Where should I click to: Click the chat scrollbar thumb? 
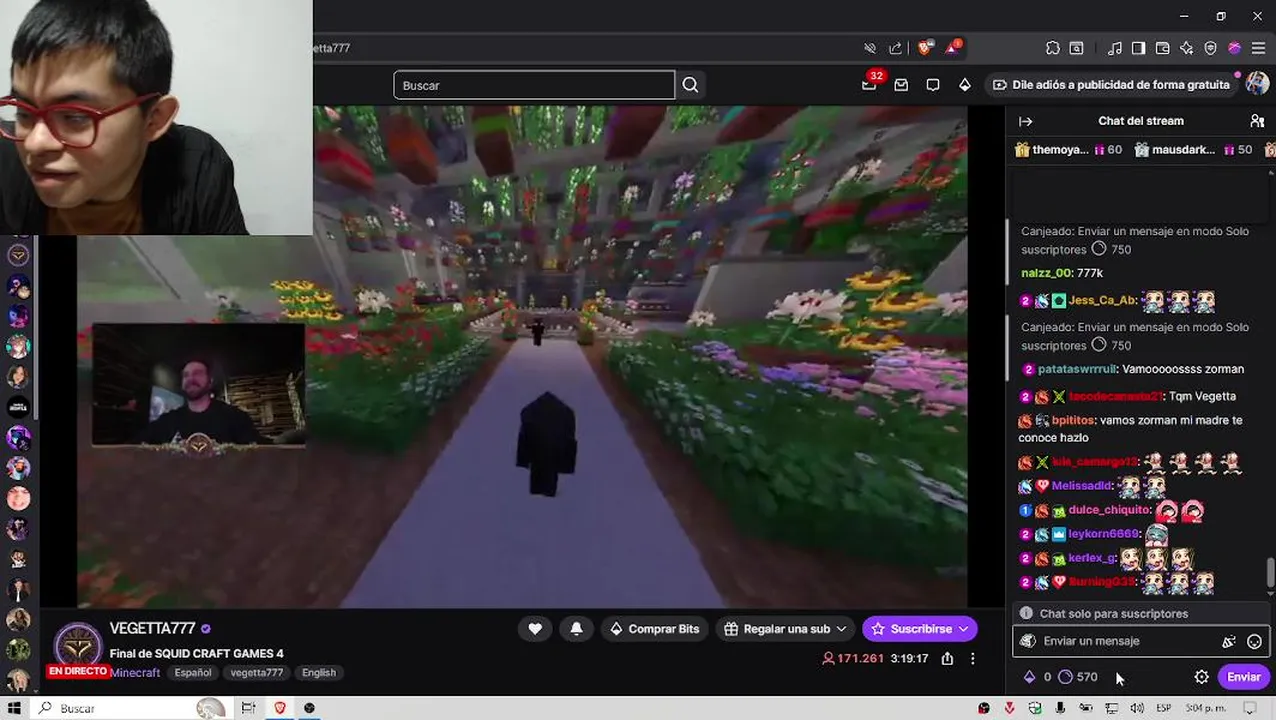point(1270,573)
